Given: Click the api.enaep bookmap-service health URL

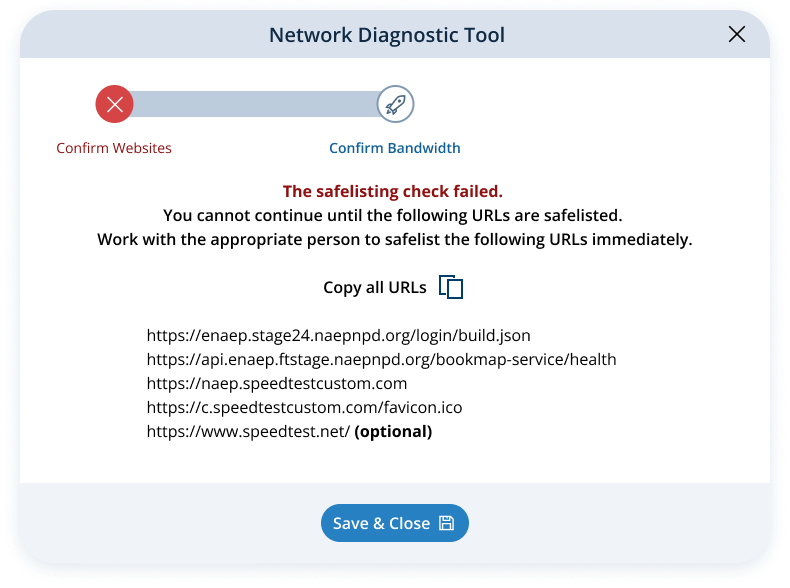Looking at the screenshot, I should pos(381,359).
